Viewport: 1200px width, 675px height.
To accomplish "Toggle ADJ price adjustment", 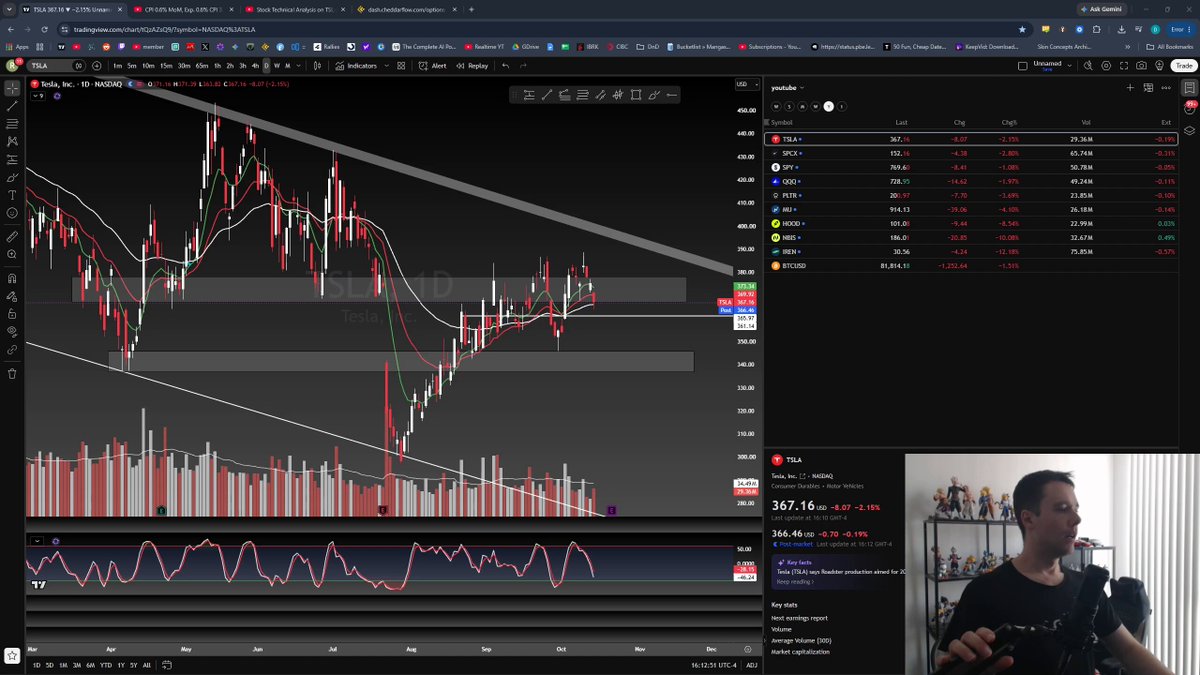I will click(752, 665).
